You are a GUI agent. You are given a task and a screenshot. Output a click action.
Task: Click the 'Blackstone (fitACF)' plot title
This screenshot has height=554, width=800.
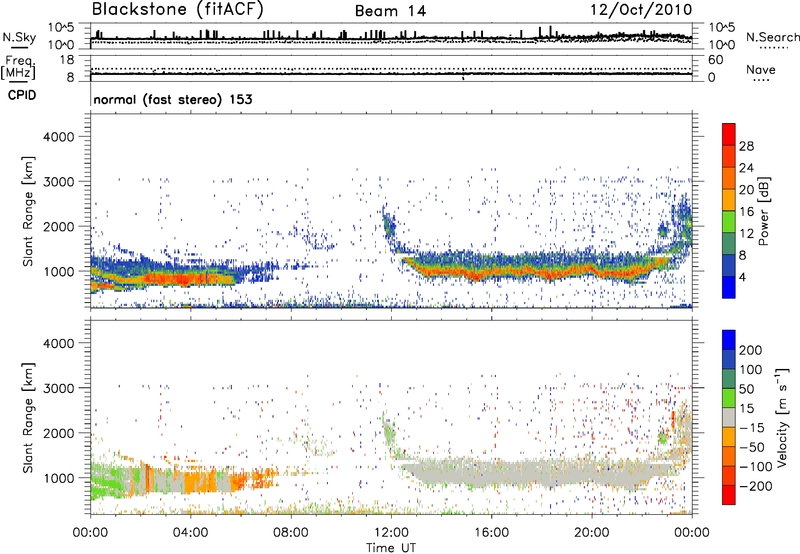pyautogui.click(x=177, y=10)
